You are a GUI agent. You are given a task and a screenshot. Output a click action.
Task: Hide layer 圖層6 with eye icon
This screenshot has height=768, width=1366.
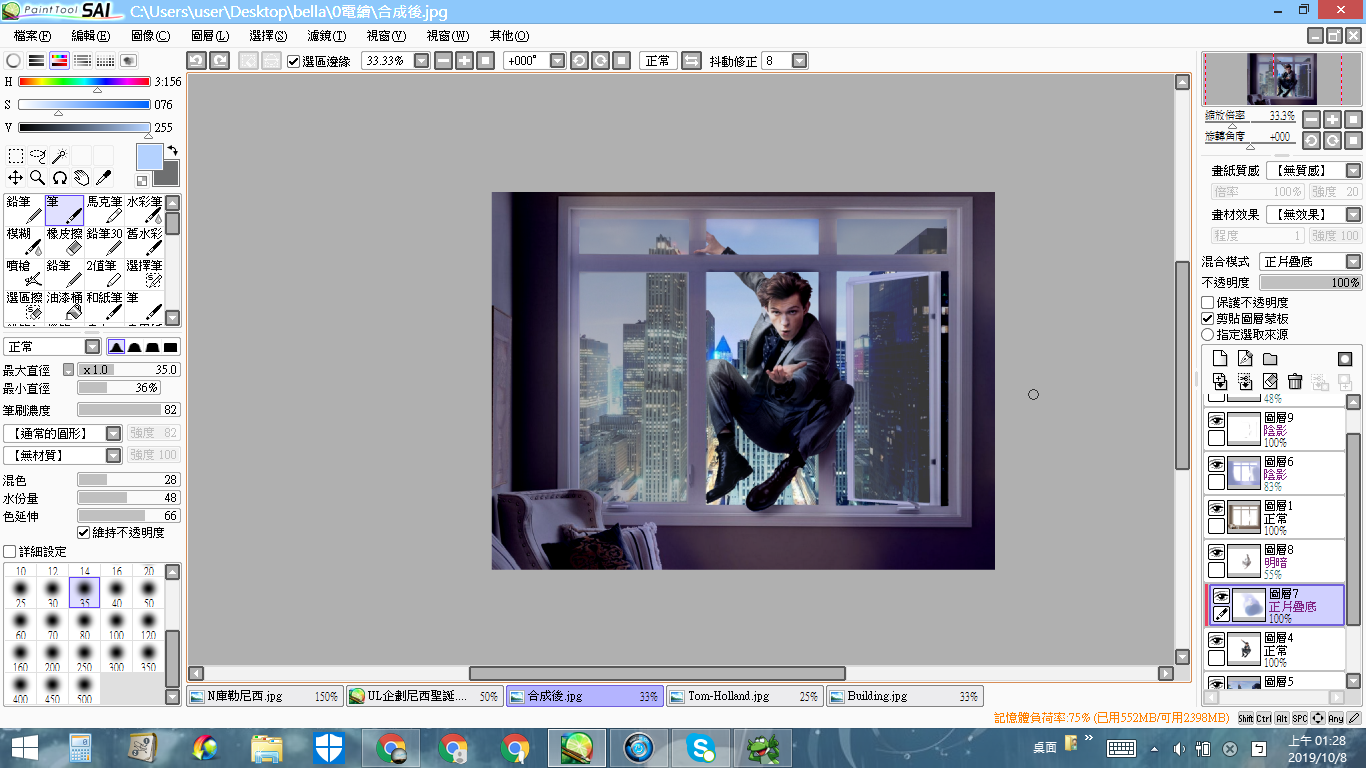tap(1217, 465)
